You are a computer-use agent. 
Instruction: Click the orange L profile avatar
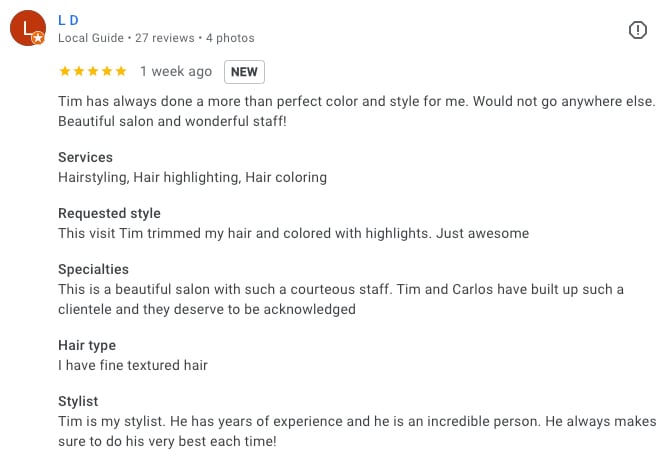tap(27, 28)
